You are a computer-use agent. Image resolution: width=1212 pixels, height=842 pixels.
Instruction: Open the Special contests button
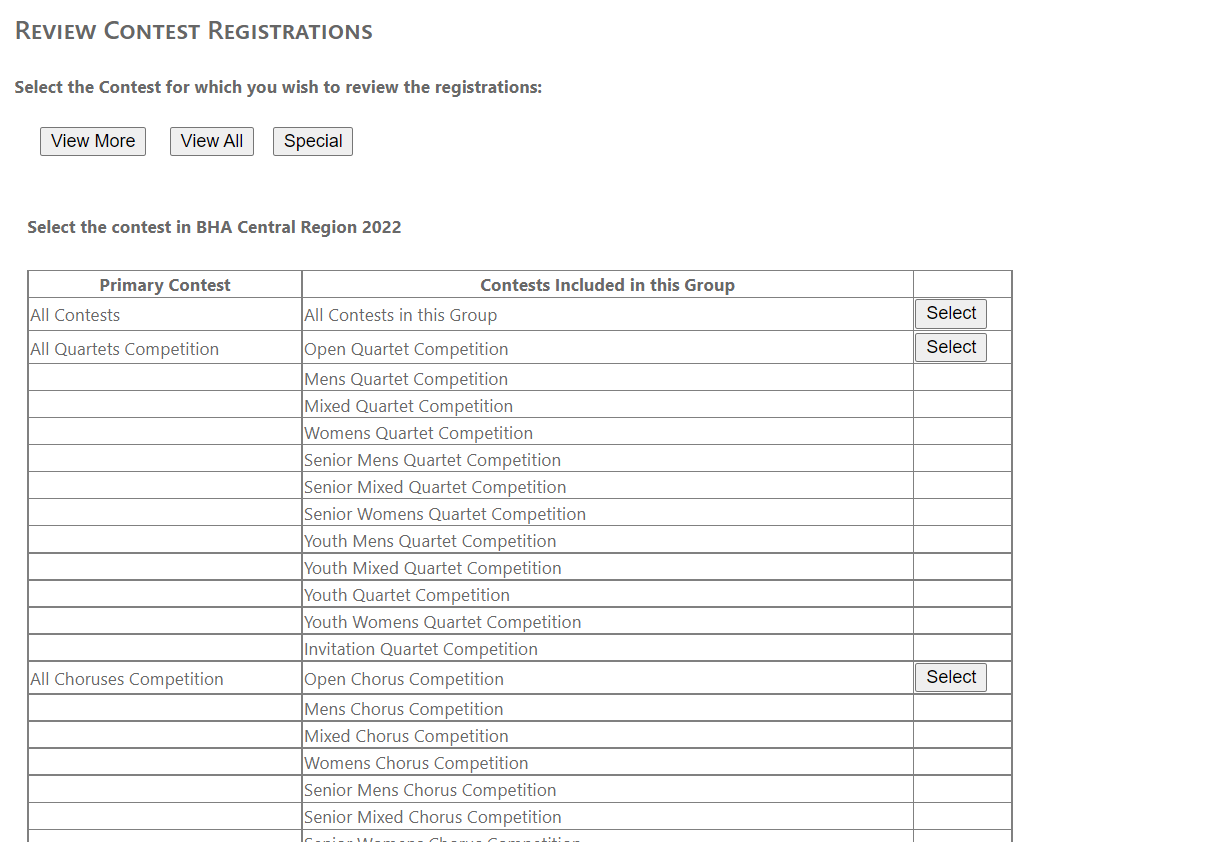(313, 141)
